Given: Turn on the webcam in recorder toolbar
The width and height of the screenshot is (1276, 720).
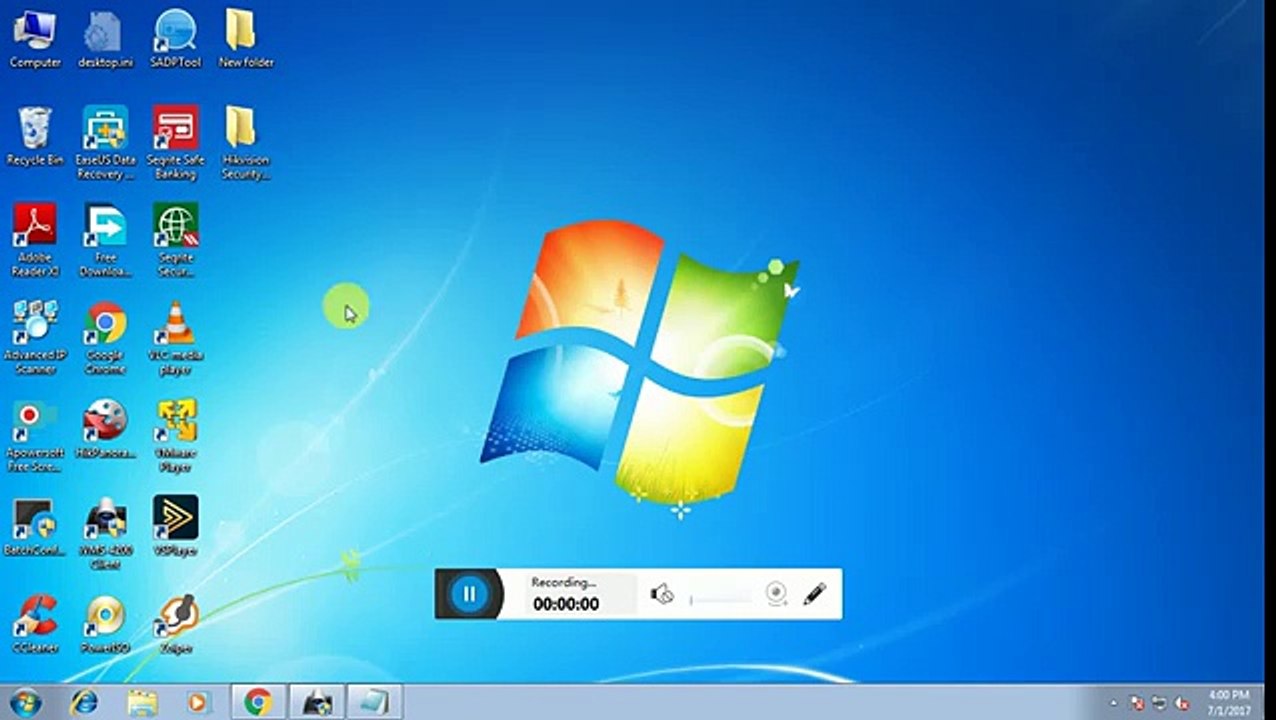Looking at the screenshot, I should coord(777,594).
